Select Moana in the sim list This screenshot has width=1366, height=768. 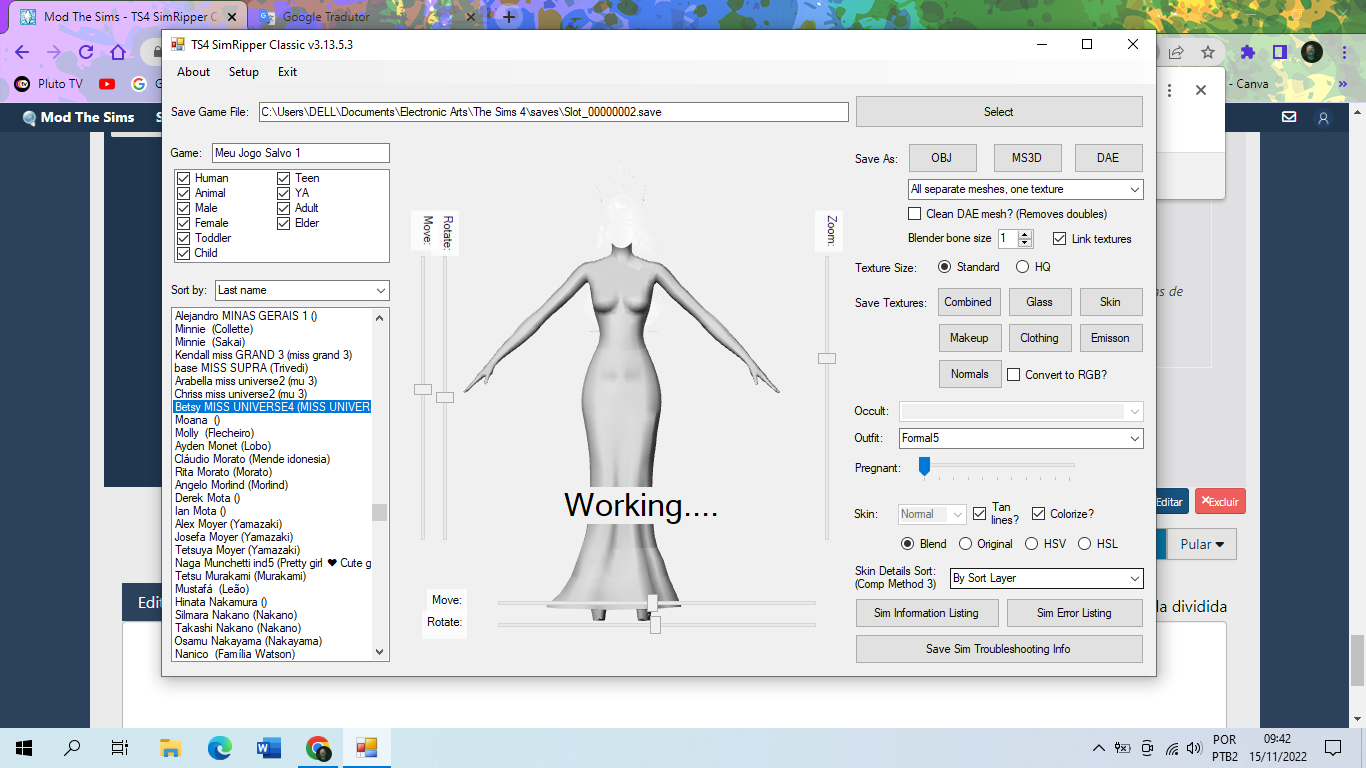pyautogui.click(x=197, y=420)
